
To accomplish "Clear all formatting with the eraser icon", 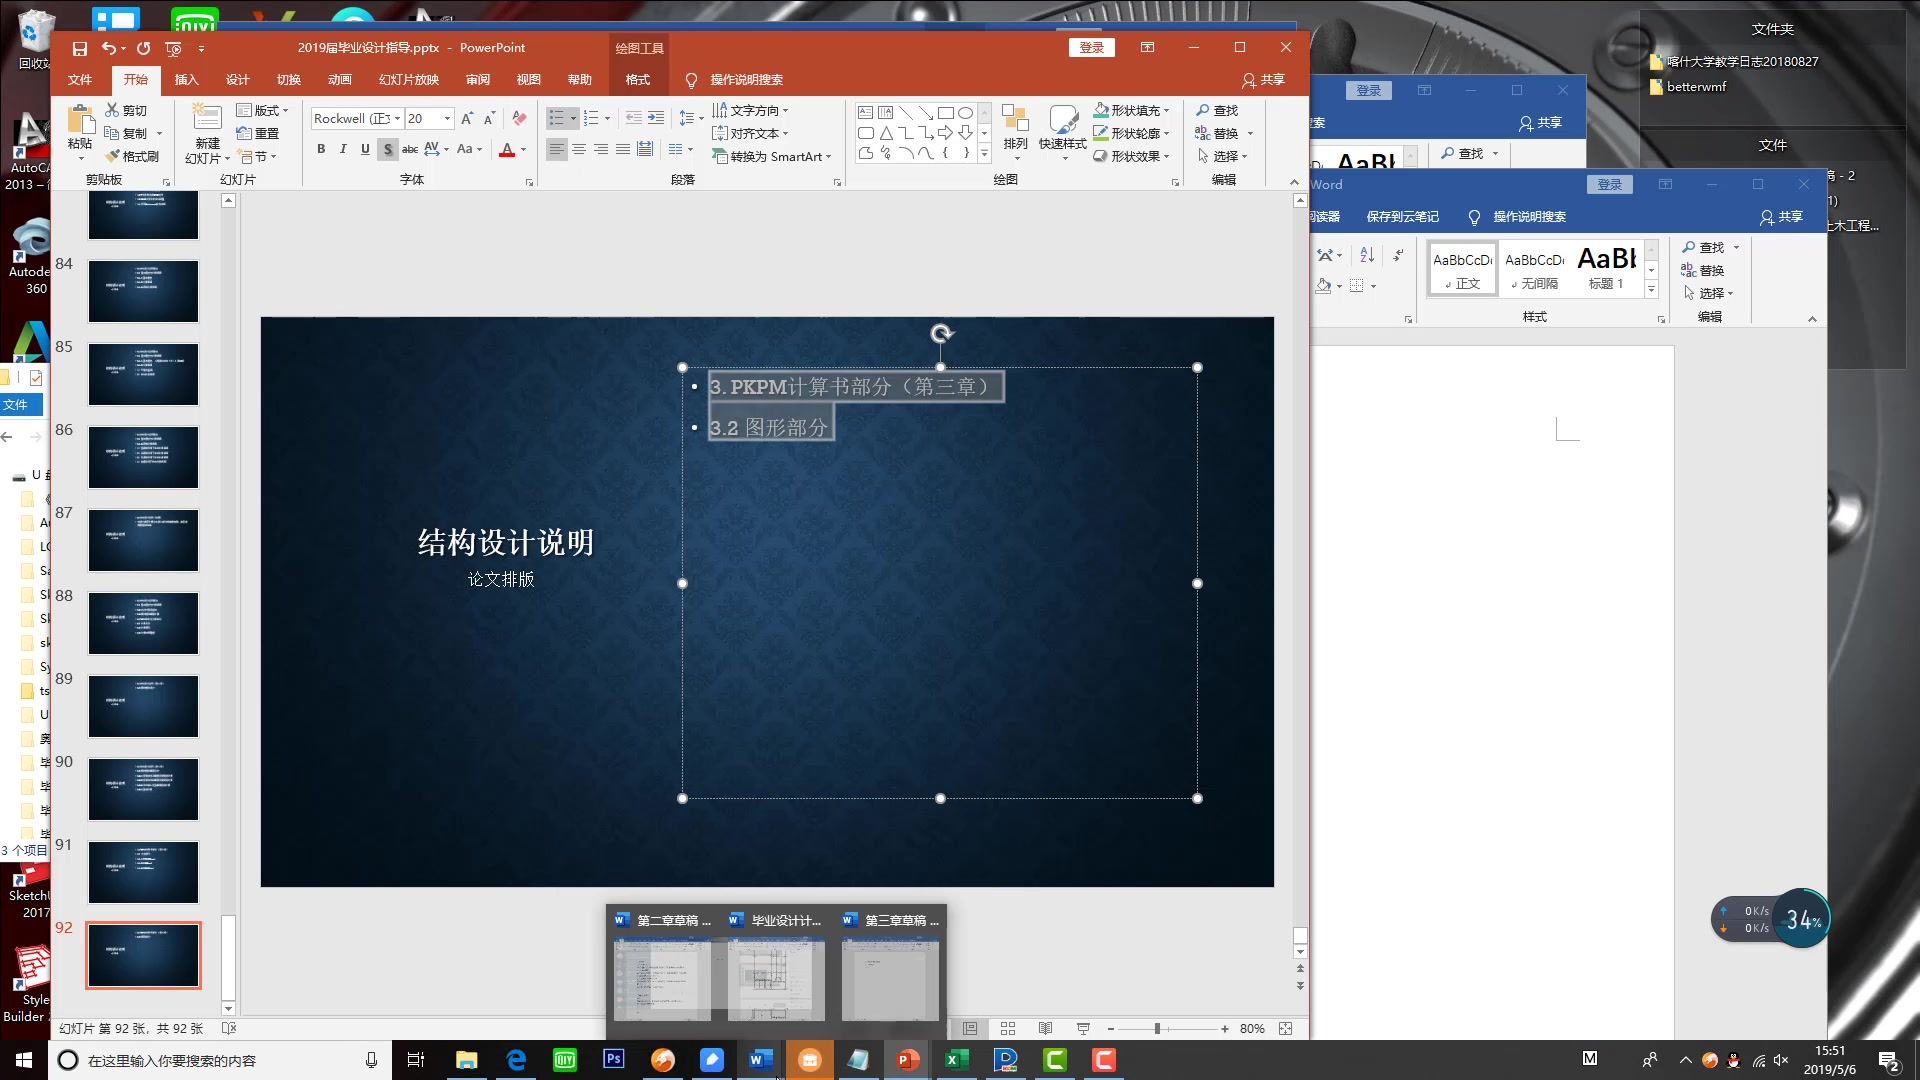I will [x=519, y=118].
